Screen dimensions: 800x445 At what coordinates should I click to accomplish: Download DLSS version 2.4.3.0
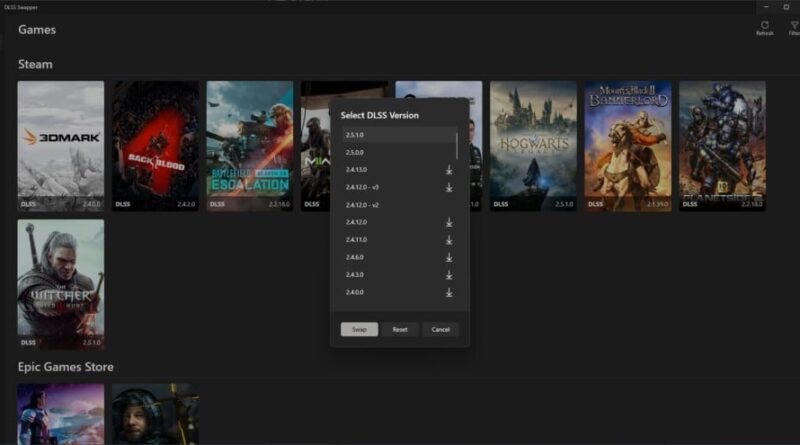449,275
